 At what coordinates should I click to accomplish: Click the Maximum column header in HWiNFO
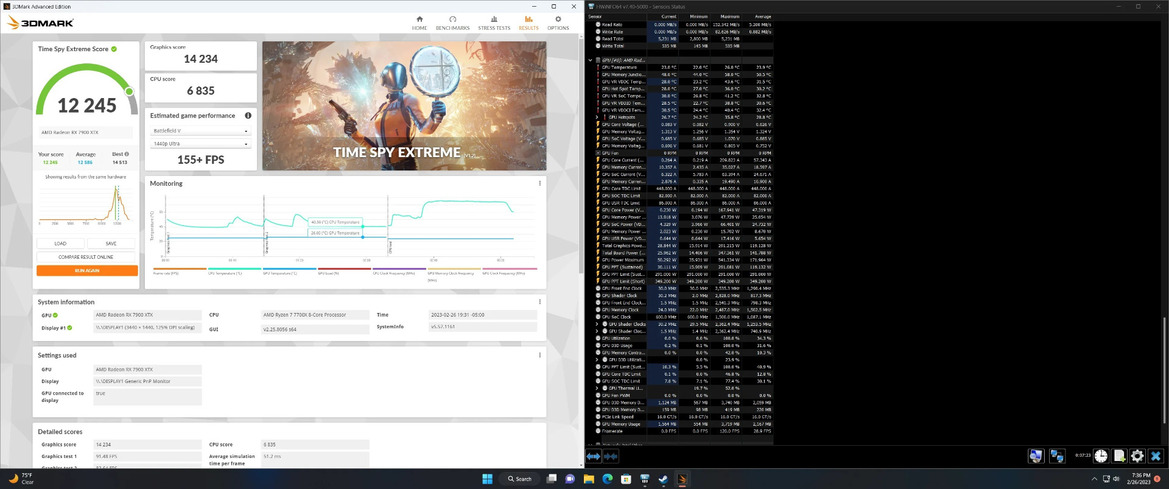(728, 16)
